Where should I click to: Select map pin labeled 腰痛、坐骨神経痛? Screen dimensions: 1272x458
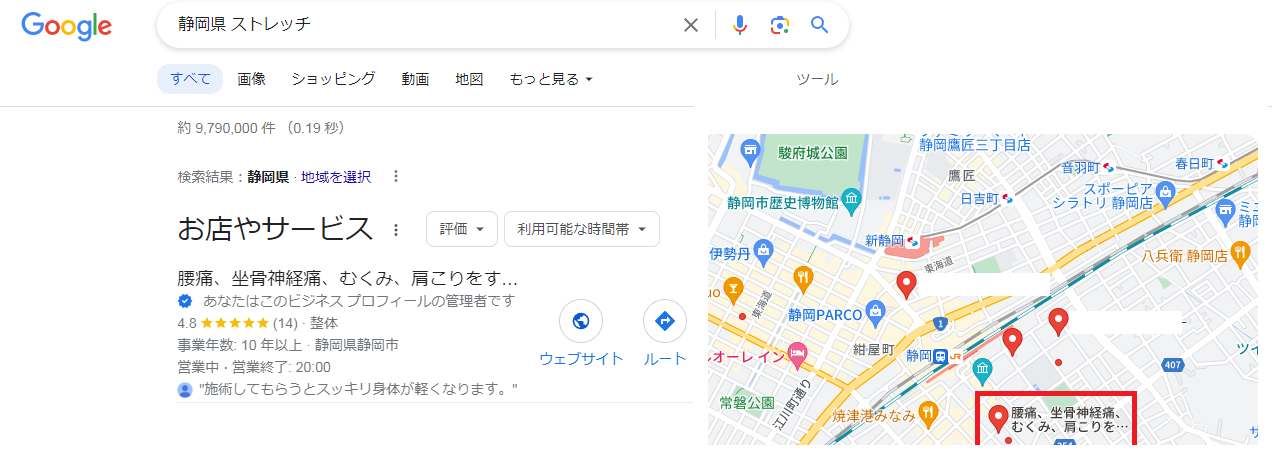pyautogui.click(x=997, y=418)
